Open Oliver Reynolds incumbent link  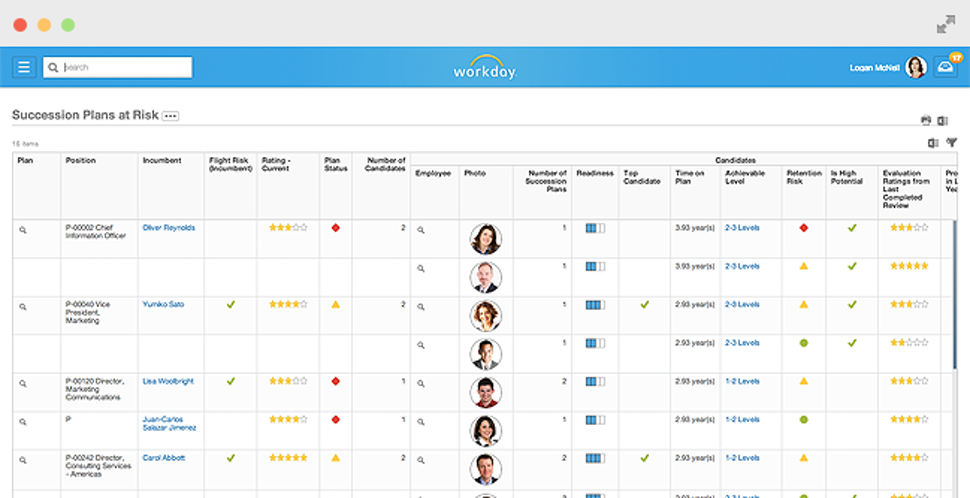(x=168, y=228)
